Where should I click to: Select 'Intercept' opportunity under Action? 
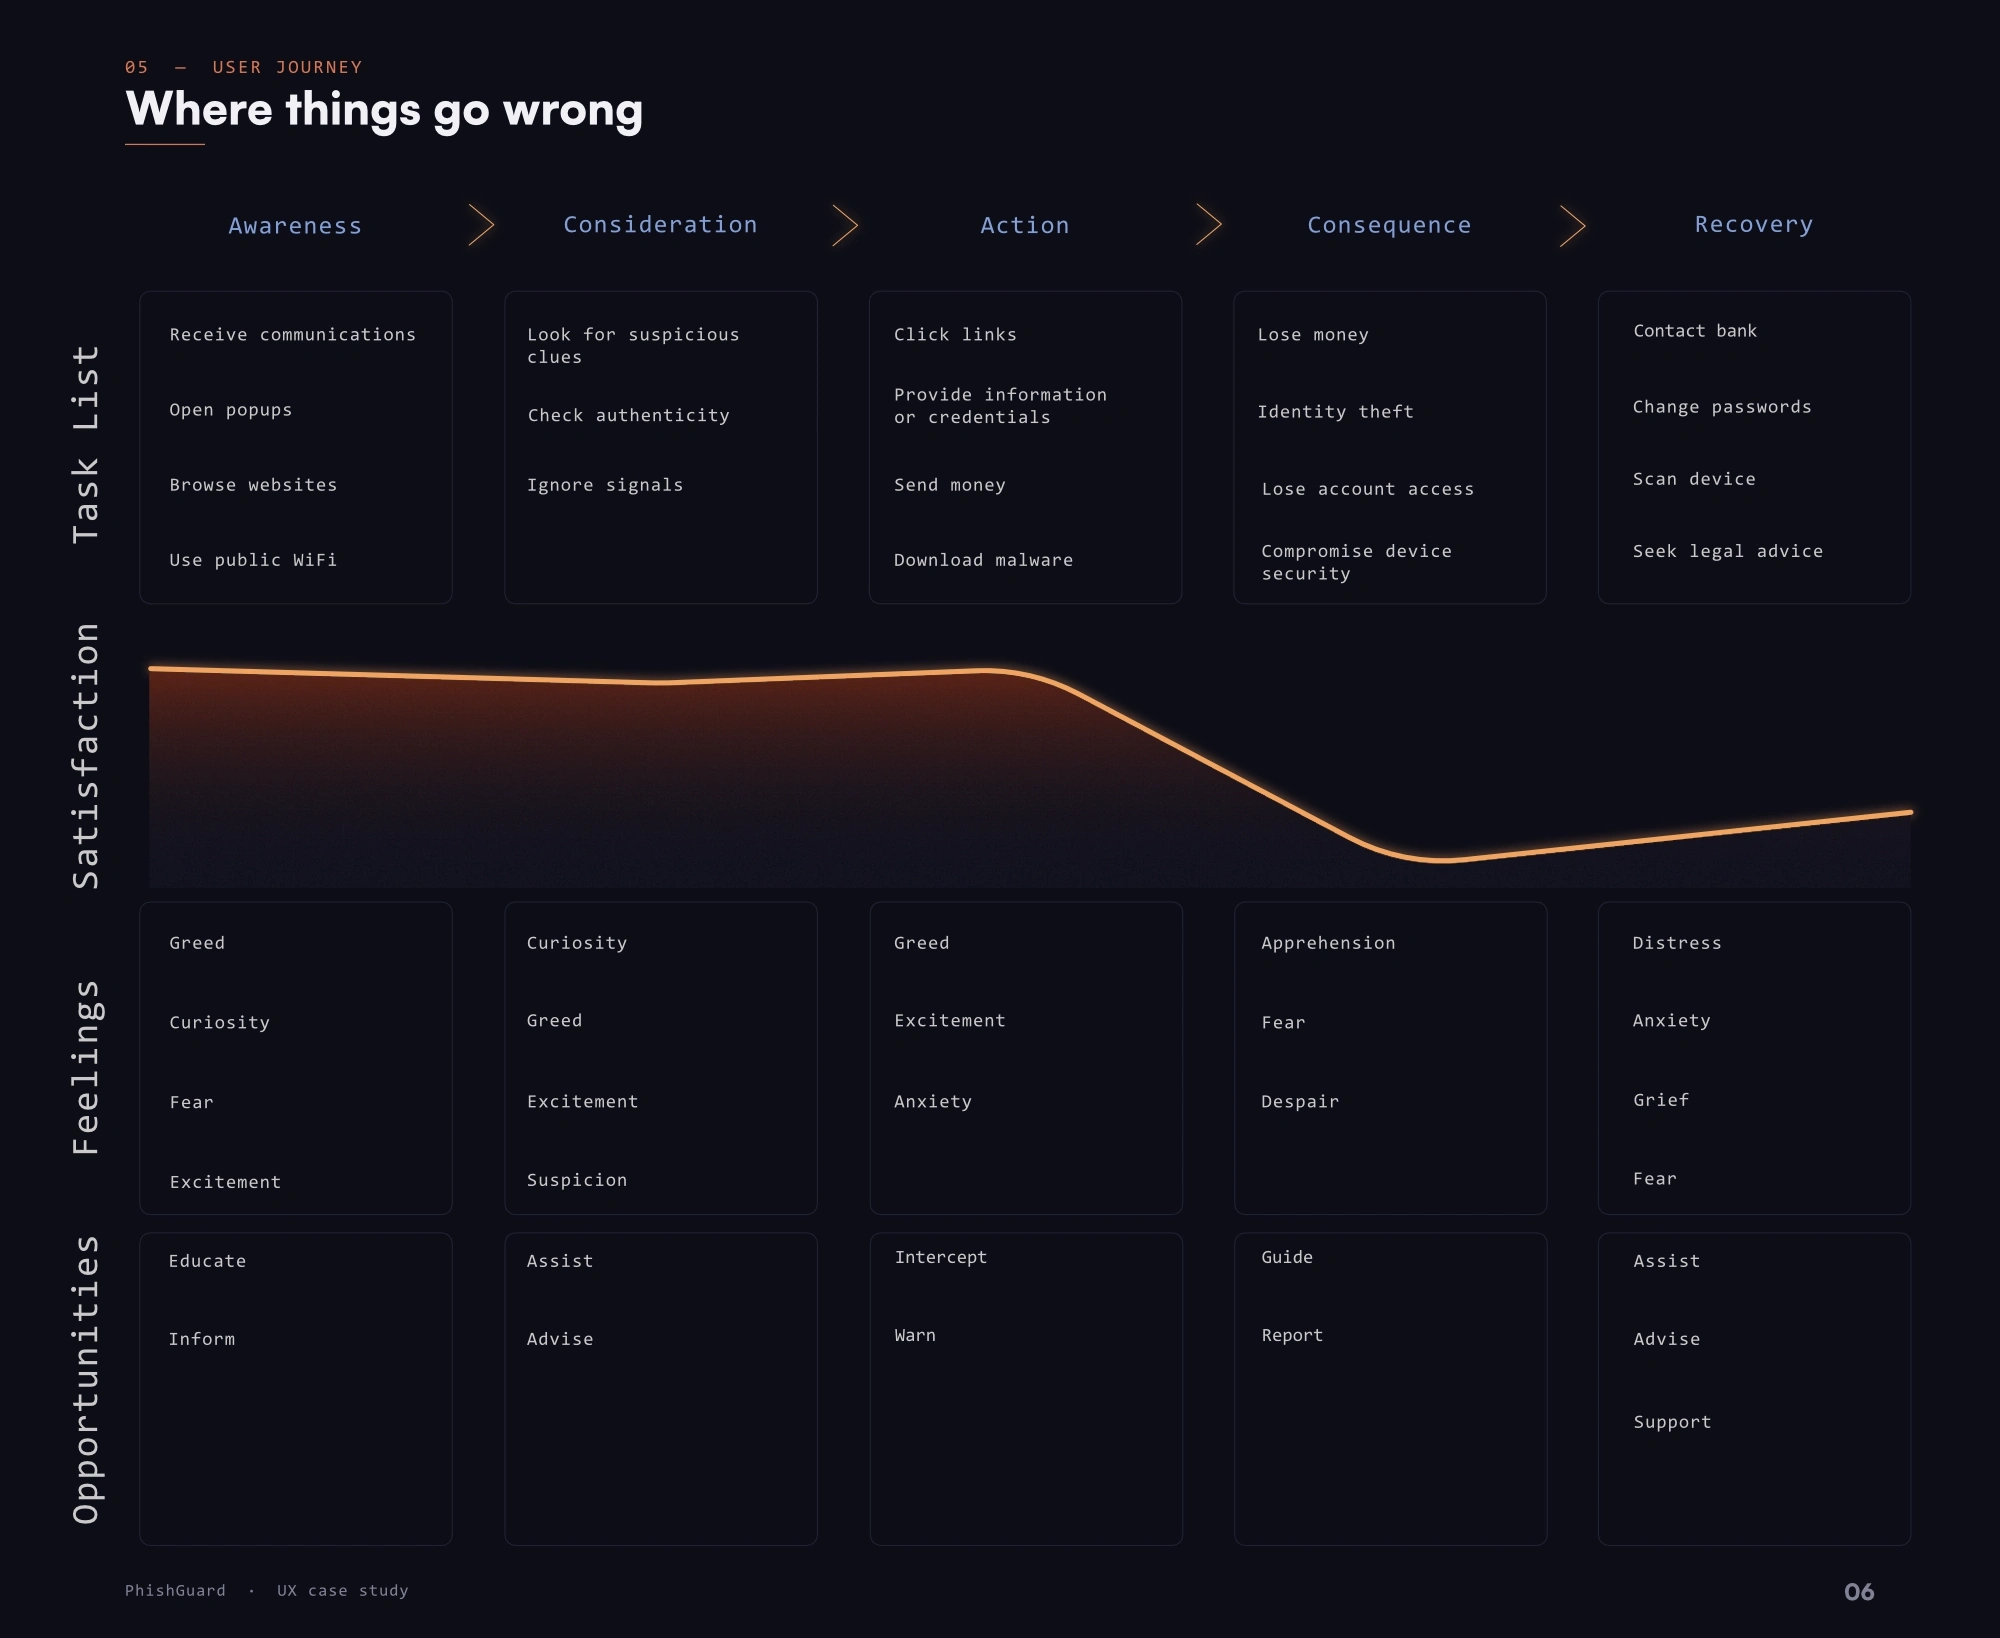[x=940, y=1258]
